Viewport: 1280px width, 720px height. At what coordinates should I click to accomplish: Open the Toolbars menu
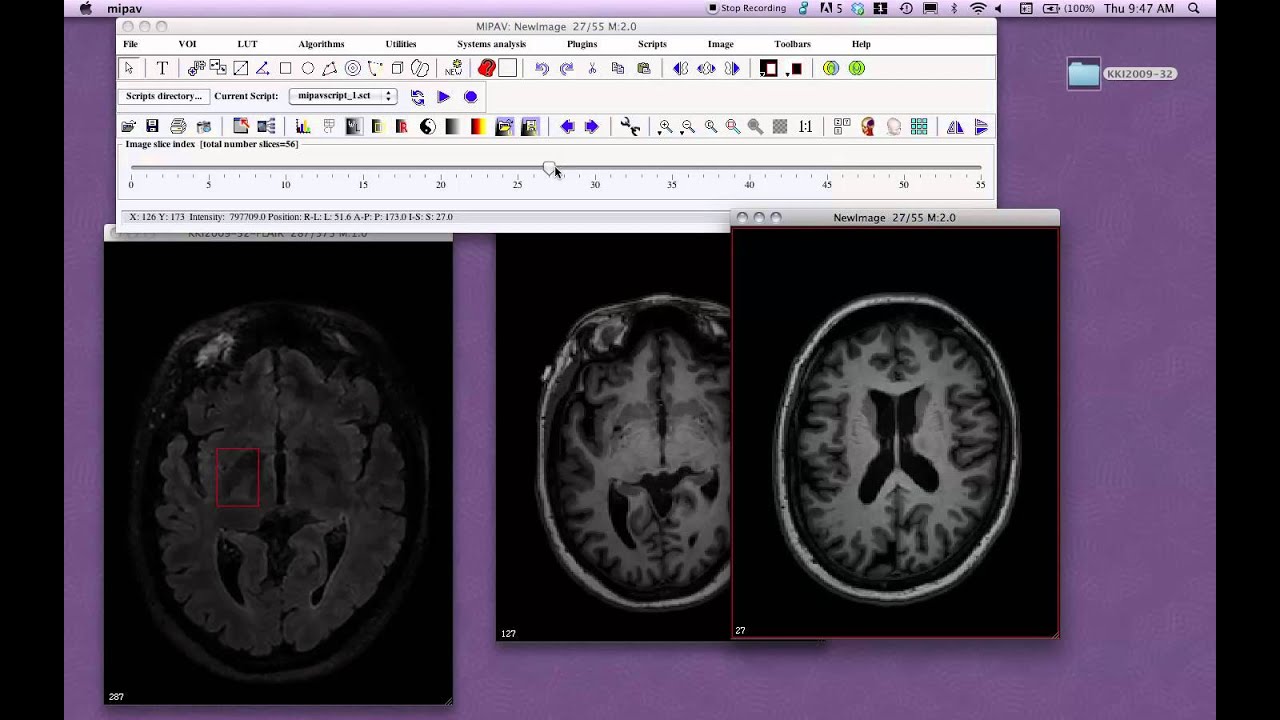click(792, 44)
